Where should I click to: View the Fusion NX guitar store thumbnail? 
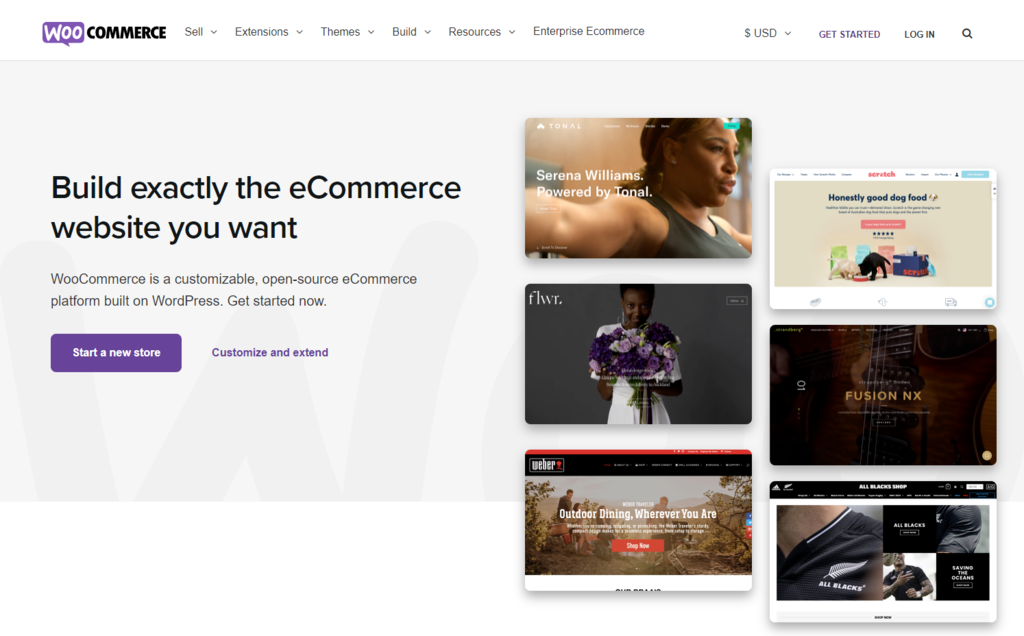point(883,394)
